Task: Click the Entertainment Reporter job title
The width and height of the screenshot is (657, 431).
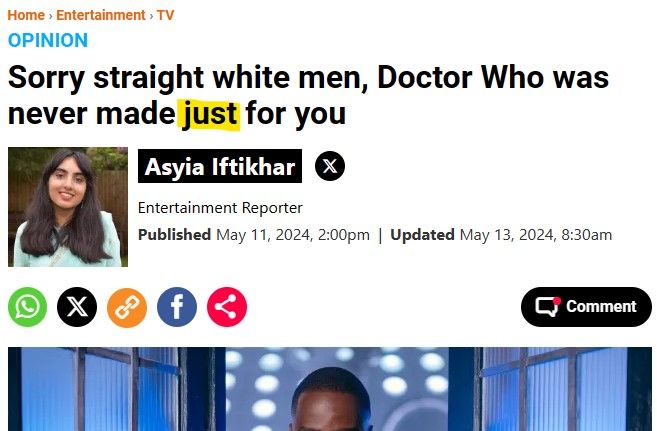Action: (220, 208)
